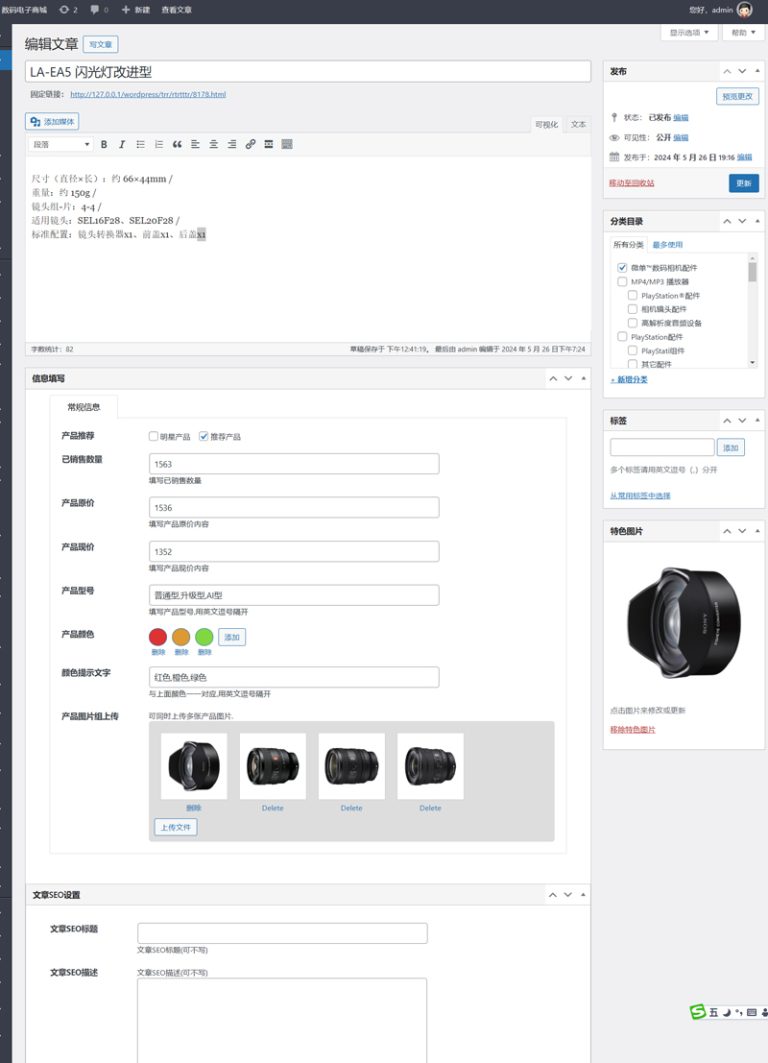The height and width of the screenshot is (1063, 768).
Task: Insert a bulleted list
Action: (x=141, y=145)
